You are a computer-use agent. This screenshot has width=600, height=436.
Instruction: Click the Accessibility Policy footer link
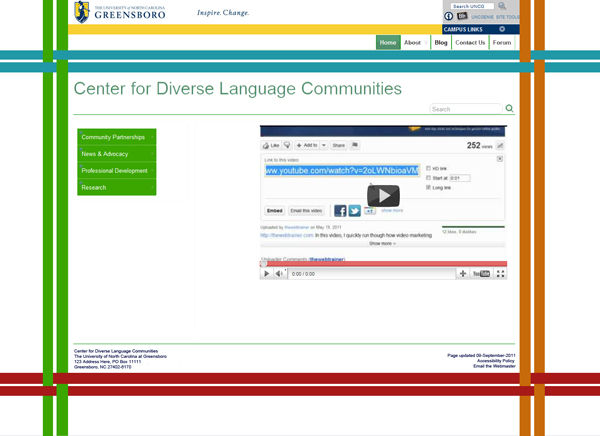click(x=496, y=361)
